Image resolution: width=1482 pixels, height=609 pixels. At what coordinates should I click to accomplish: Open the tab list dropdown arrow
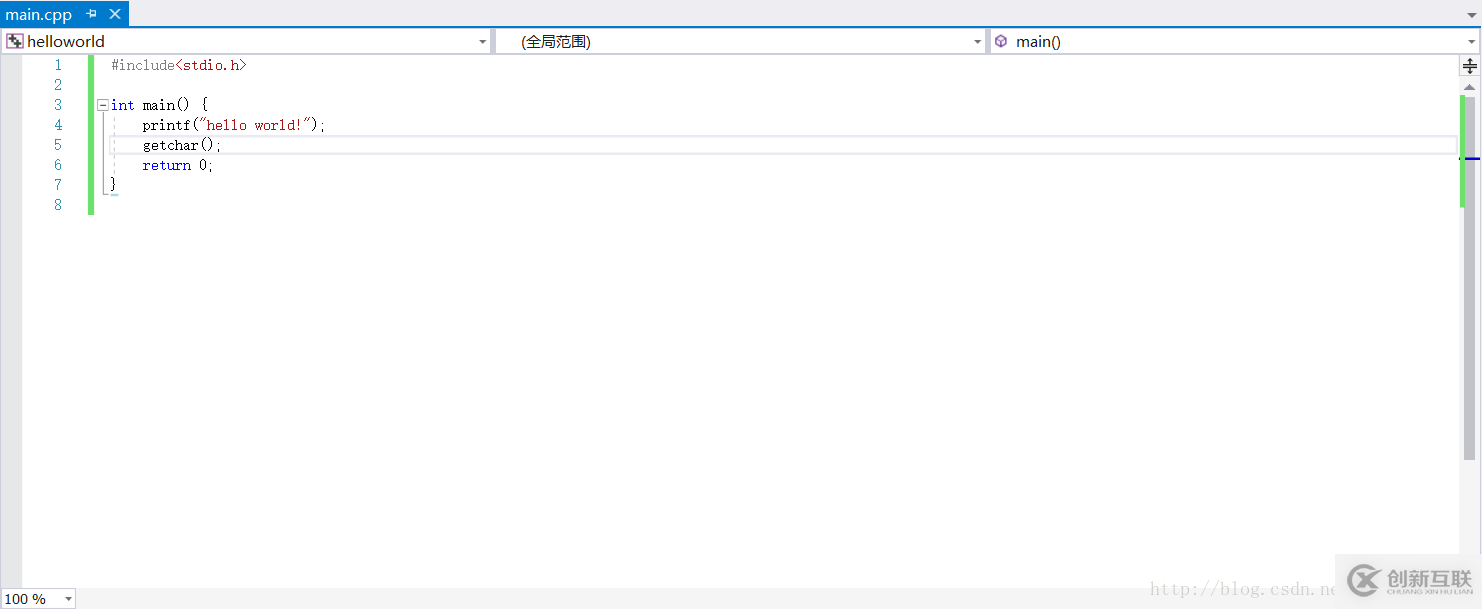pyautogui.click(x=1471, y=15)
